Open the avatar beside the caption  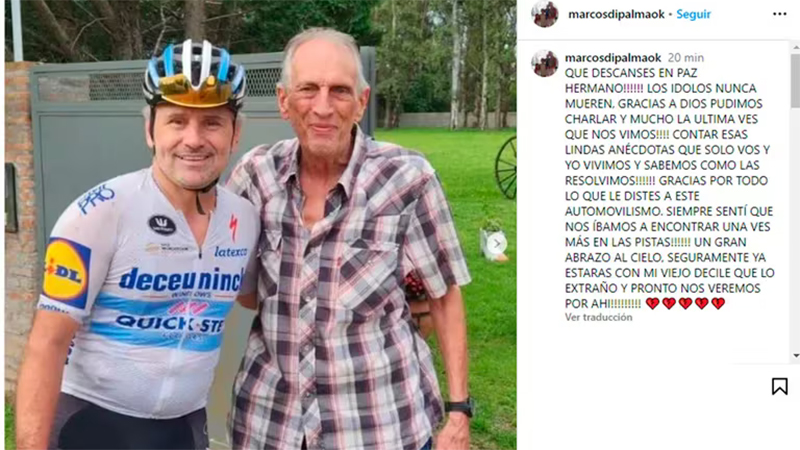545,63
